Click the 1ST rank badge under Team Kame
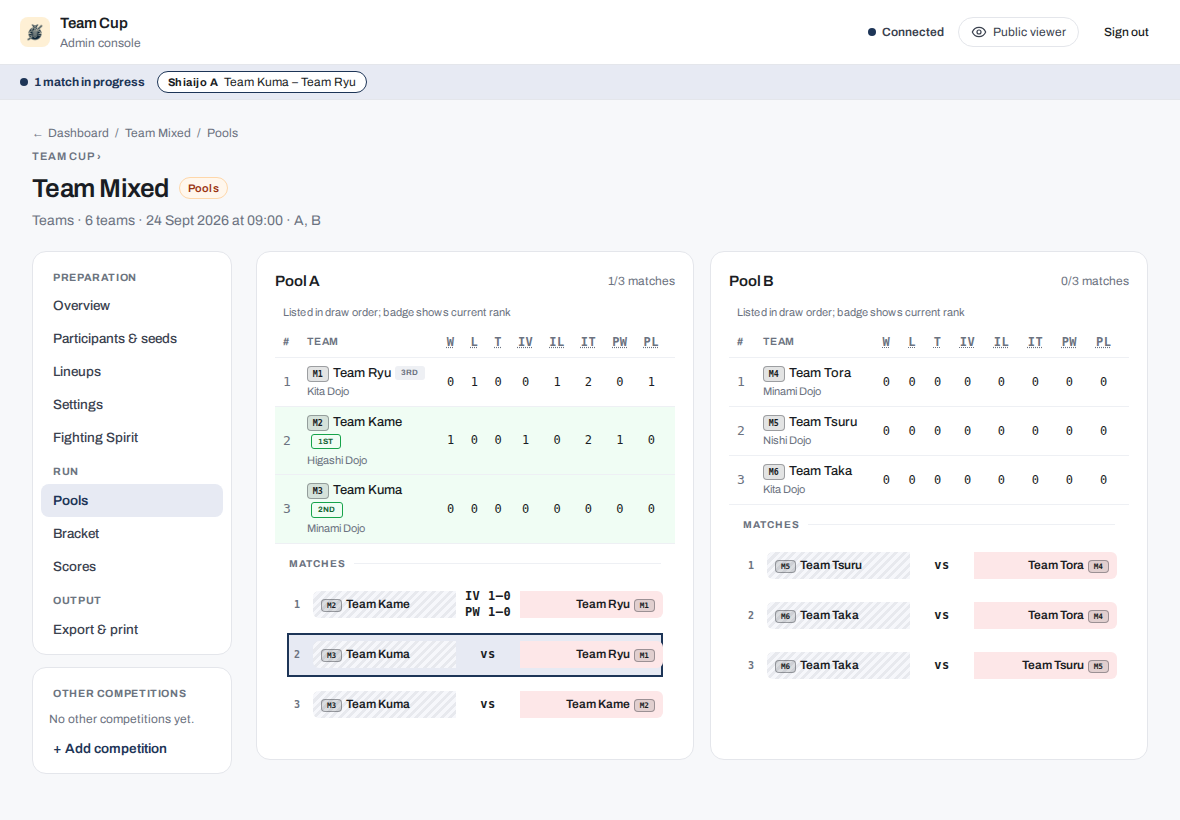1180x820 pixels. 326,442
